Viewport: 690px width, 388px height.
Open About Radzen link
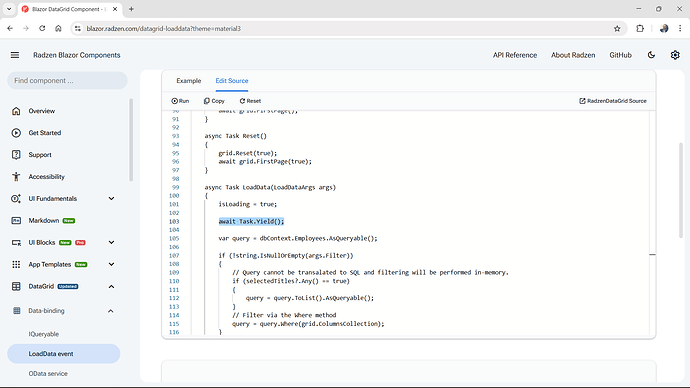click(573, 55)
